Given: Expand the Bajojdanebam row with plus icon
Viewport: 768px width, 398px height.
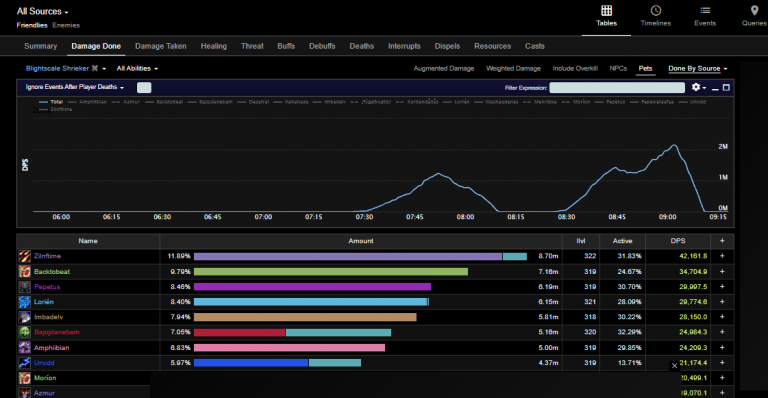Looking at the screenshot, I should [x=722, y=332].
